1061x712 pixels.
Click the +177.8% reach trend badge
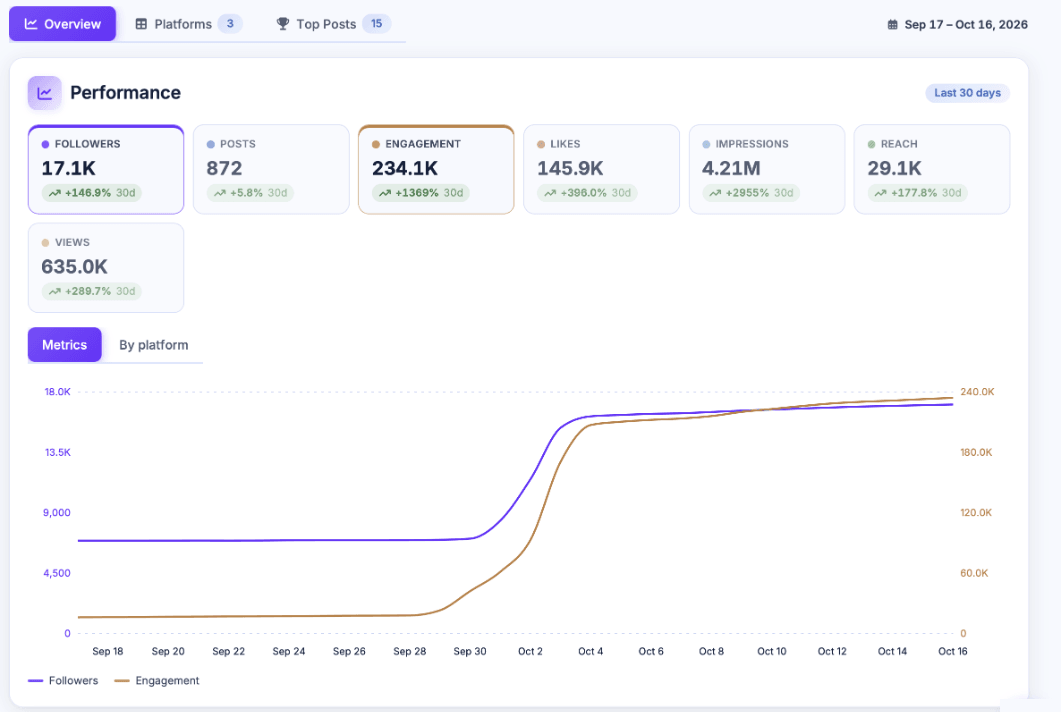(x=918, y=193)
